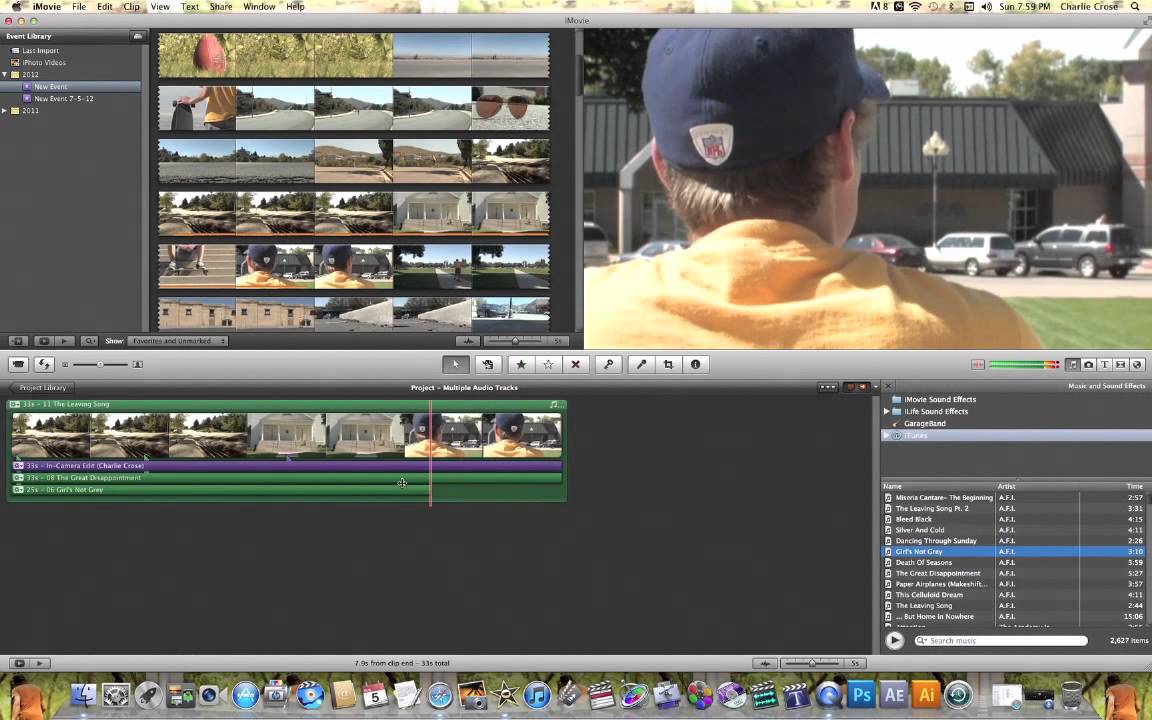Open the Clip menu
Viewport: 1152px width, 720px height.
coord(132,7)
